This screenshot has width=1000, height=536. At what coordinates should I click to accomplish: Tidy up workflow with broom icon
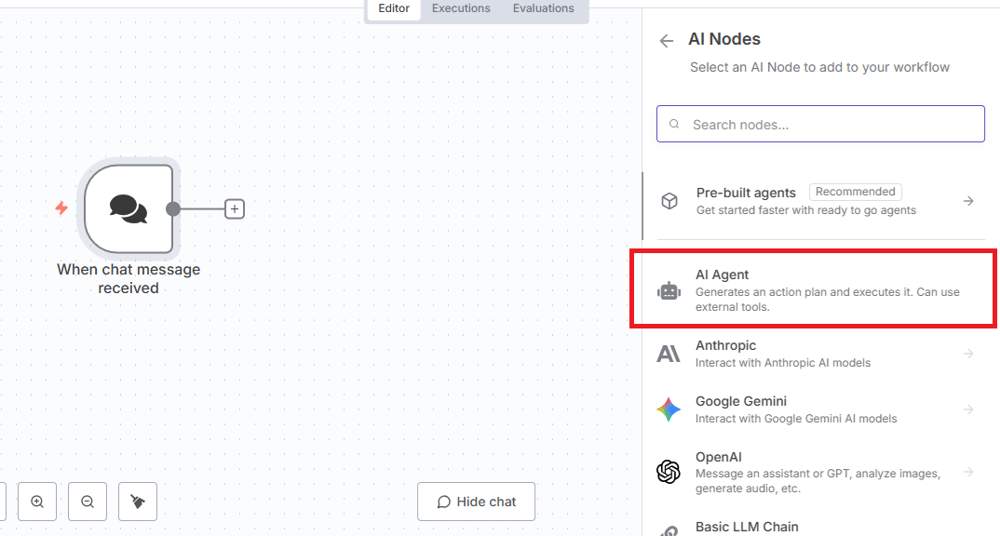point(137,502)
